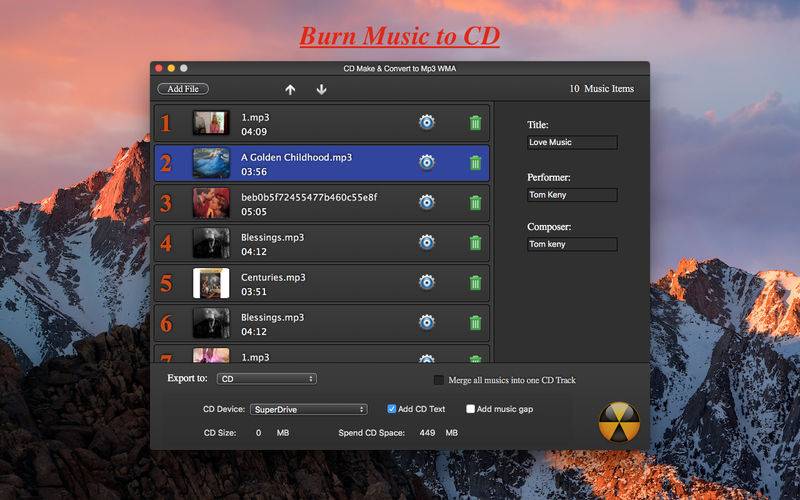Open the Export to CD dropdown

click(266, 379)
